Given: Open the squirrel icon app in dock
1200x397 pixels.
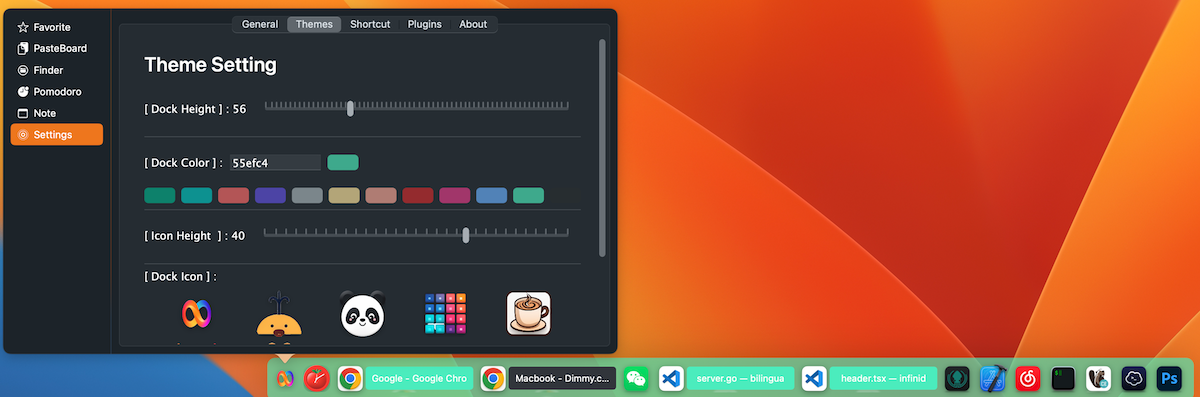Looking at the screenshot, I should coord(1098,379).
